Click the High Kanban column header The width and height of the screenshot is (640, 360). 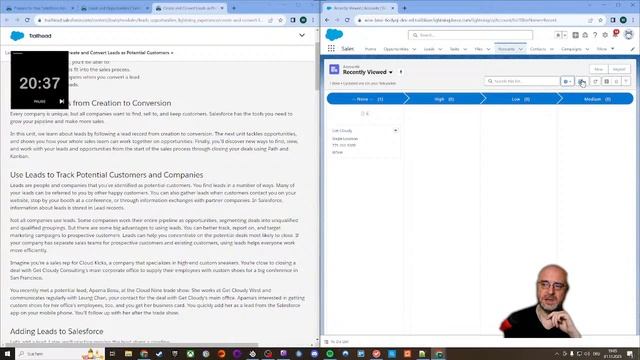444,99
